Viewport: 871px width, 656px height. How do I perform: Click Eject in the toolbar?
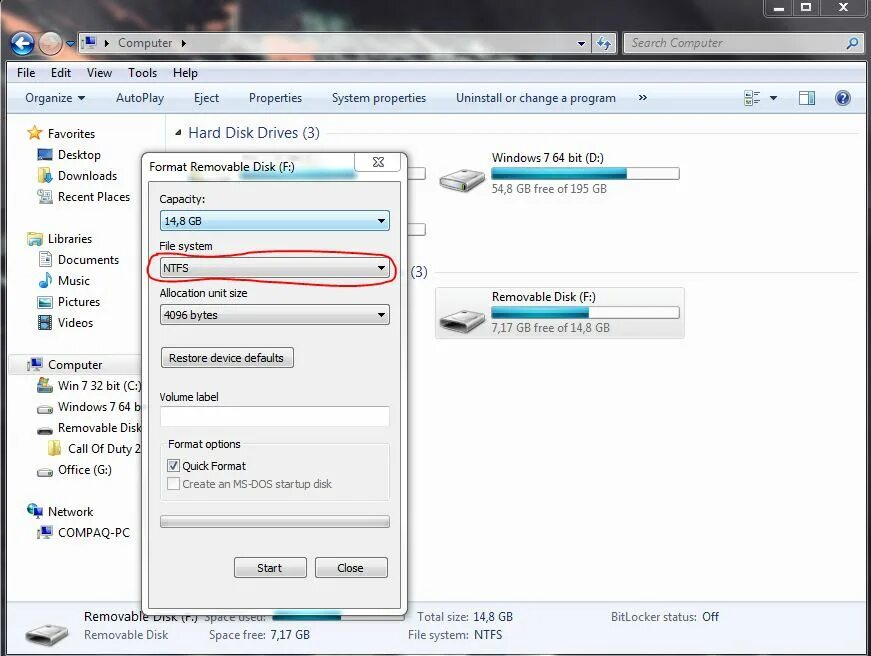206,98
